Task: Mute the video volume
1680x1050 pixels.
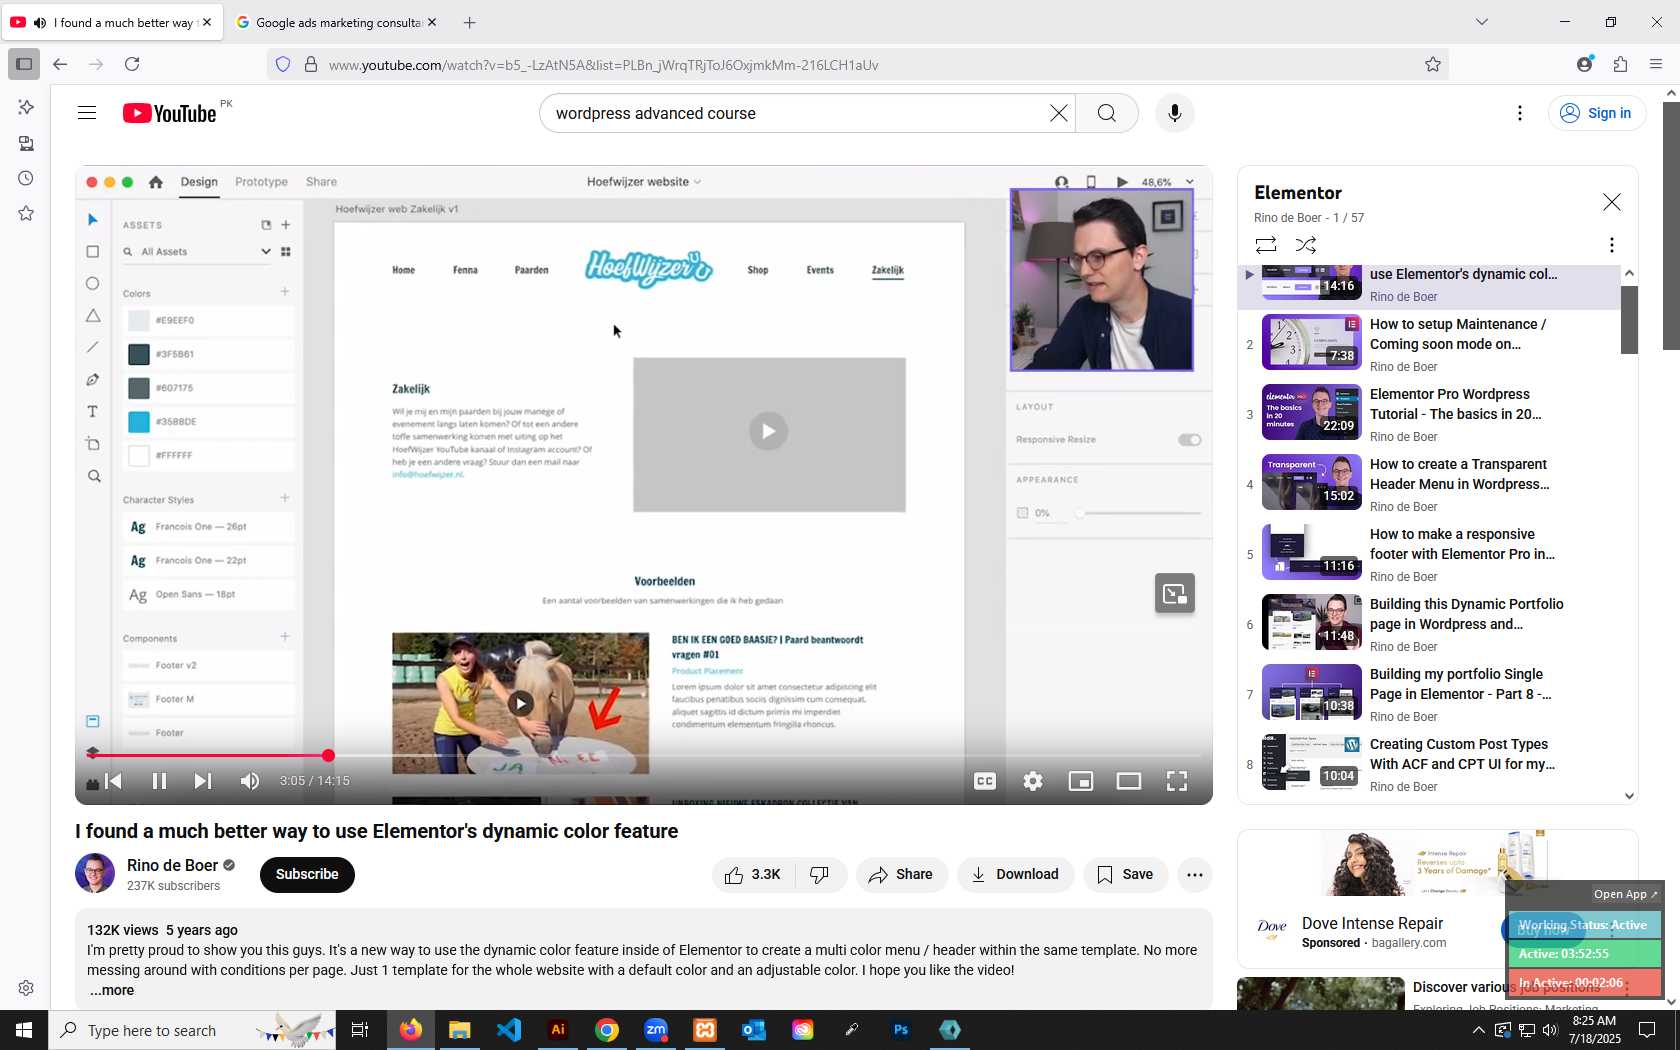Action: tap(250, 781)
